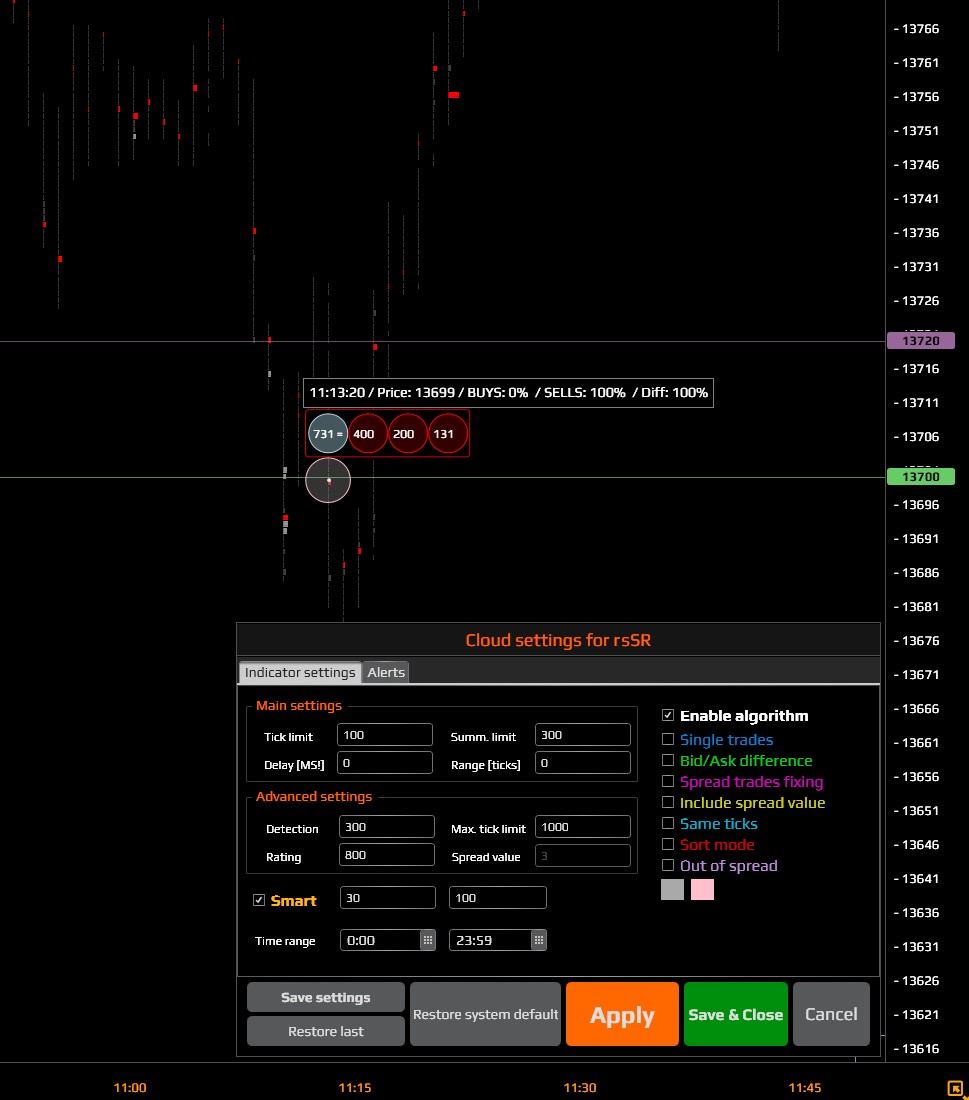The height and width of the screenshot is (1100, 969).
Task: Click the Tick limit input field
Action: pos(385,736)
